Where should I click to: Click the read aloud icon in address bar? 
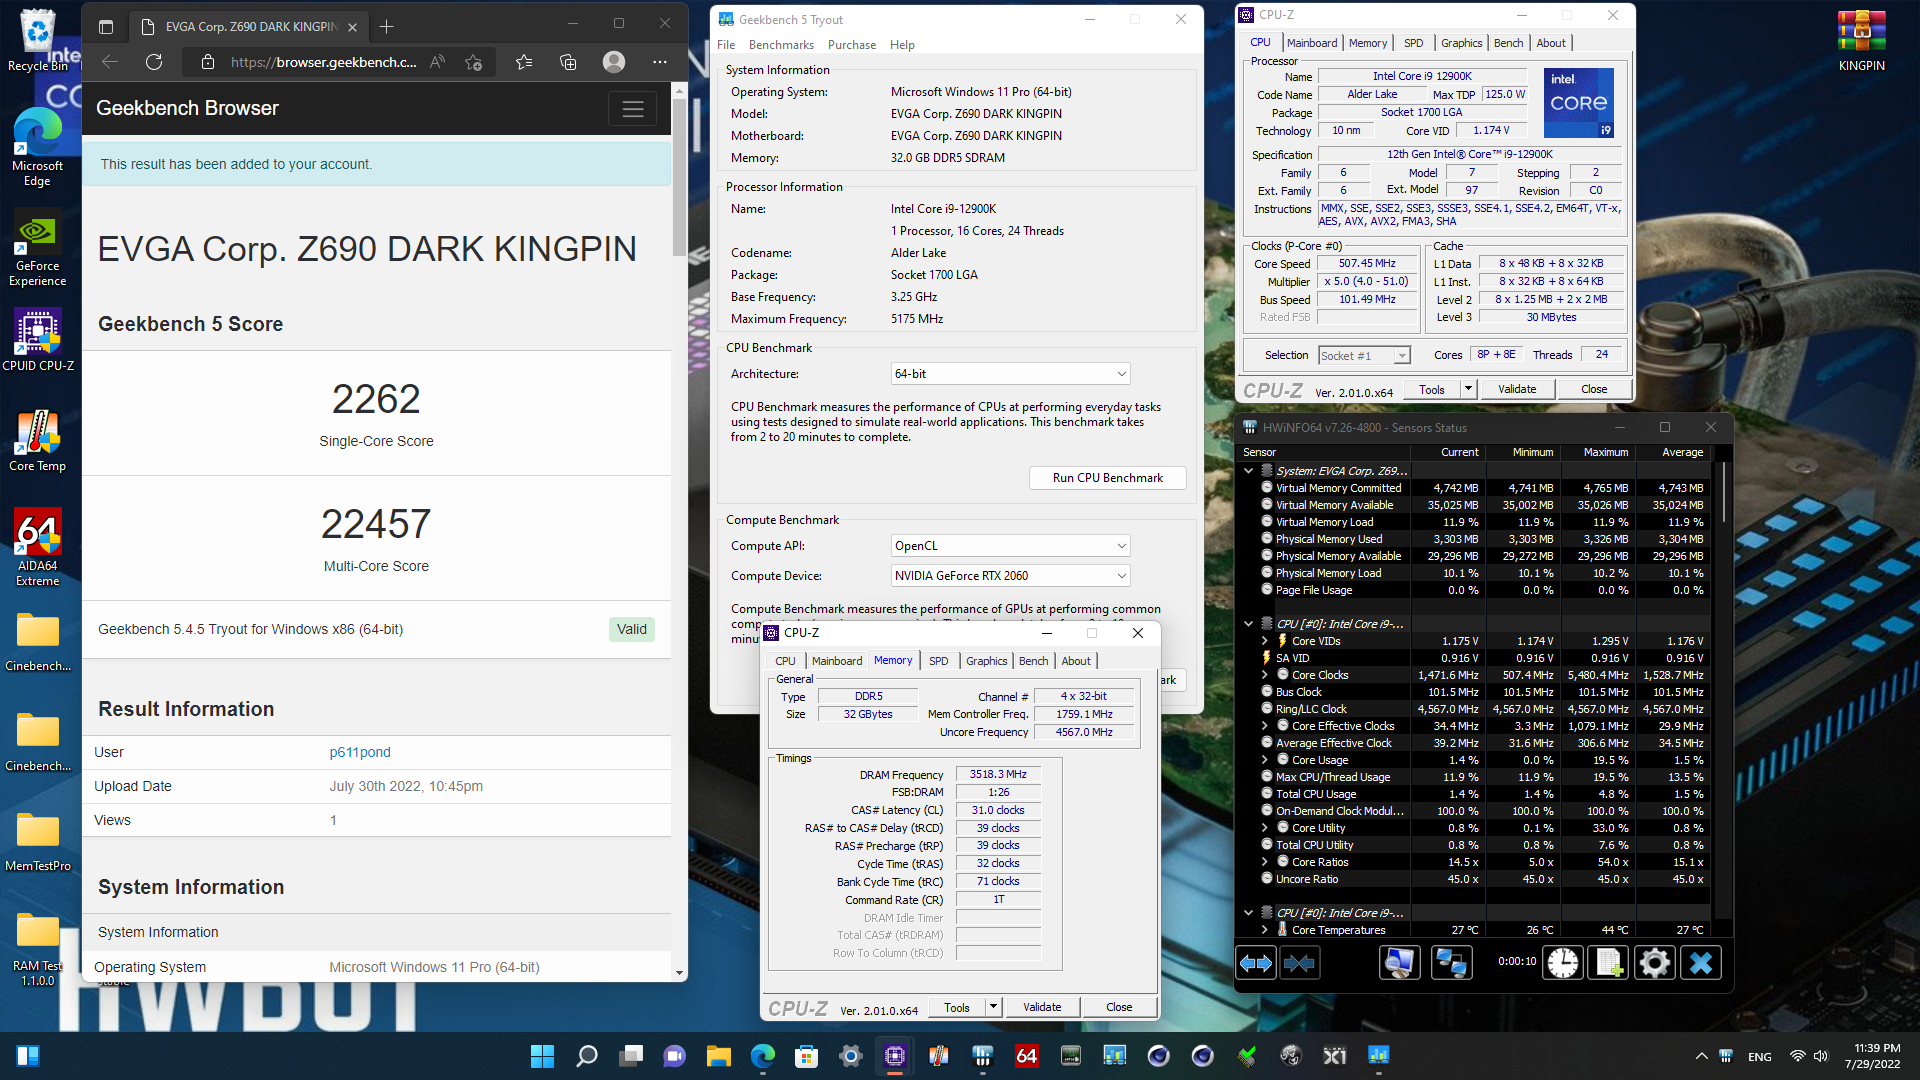pyautogui.click(x=438, y=62)
